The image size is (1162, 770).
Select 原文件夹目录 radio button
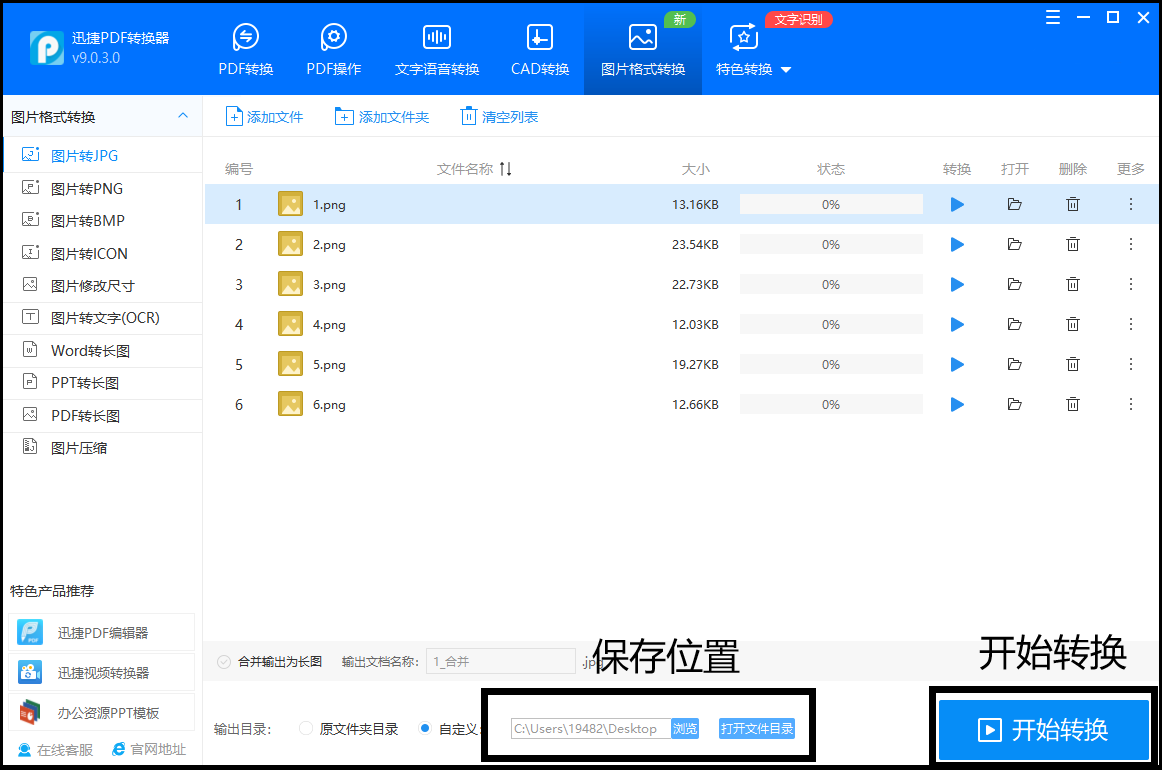point(305,728)
